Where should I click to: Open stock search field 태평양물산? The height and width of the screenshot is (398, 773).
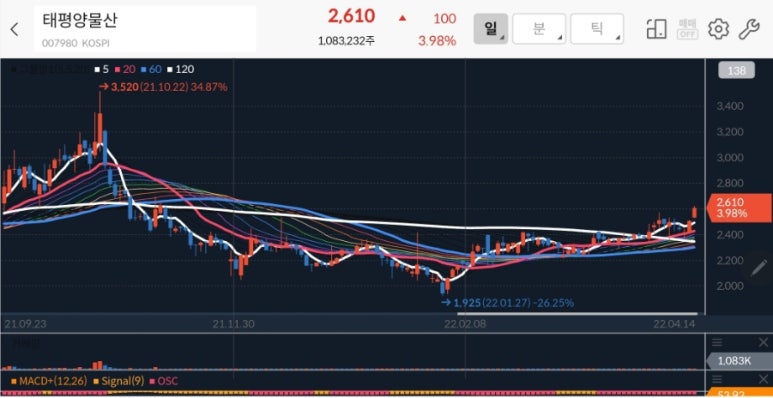[145, 29]
